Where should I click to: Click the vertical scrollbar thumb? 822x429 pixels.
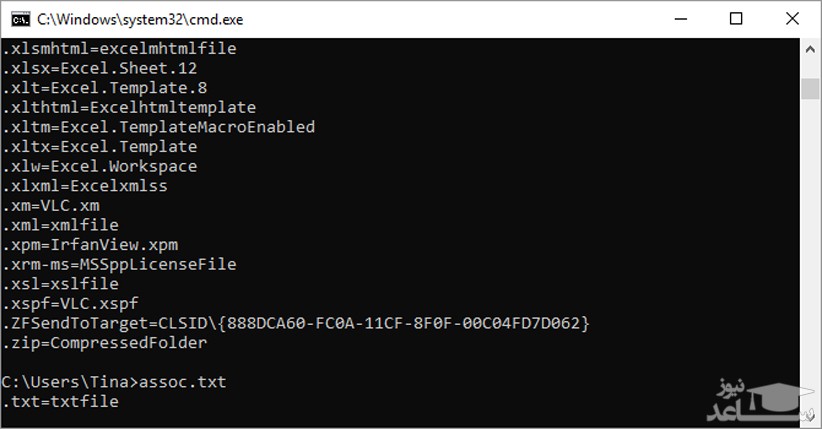pos(810,88)
